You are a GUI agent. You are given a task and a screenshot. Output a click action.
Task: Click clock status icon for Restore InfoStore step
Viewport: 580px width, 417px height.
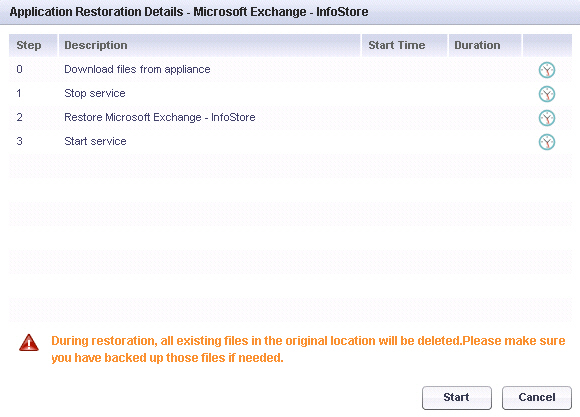[x=547, y=118]
